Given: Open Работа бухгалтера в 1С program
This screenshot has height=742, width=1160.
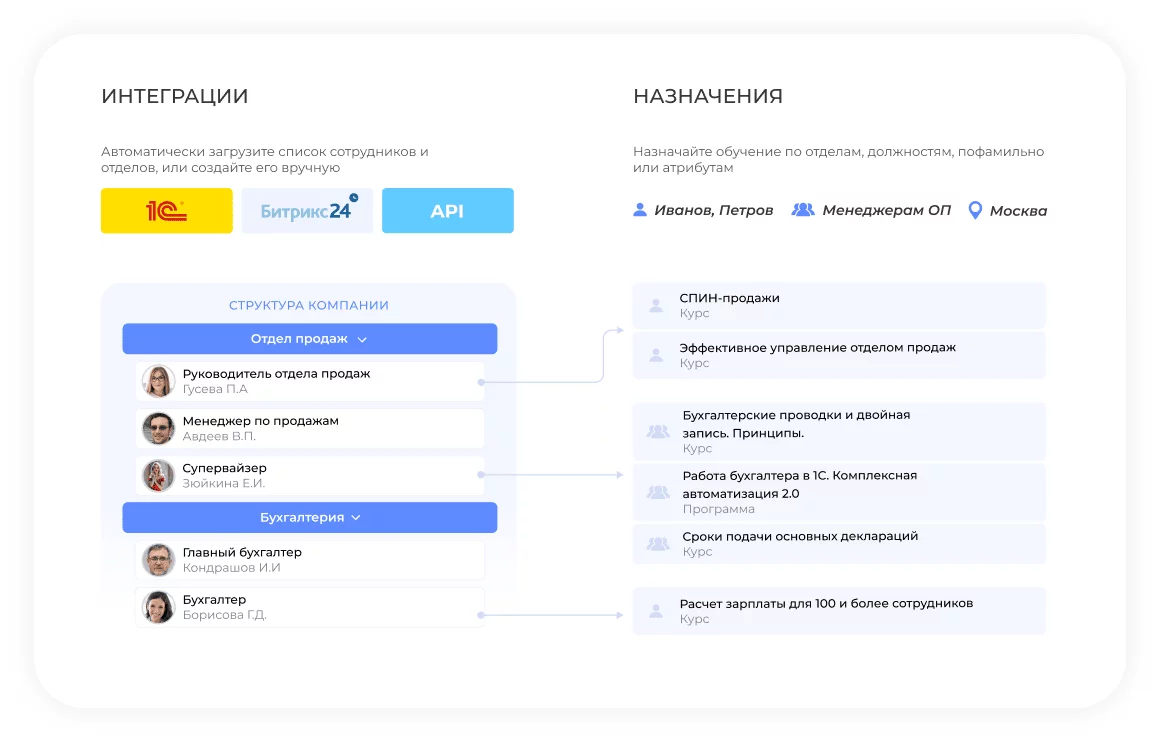Looking at the screenshot, I should [799, 485].
